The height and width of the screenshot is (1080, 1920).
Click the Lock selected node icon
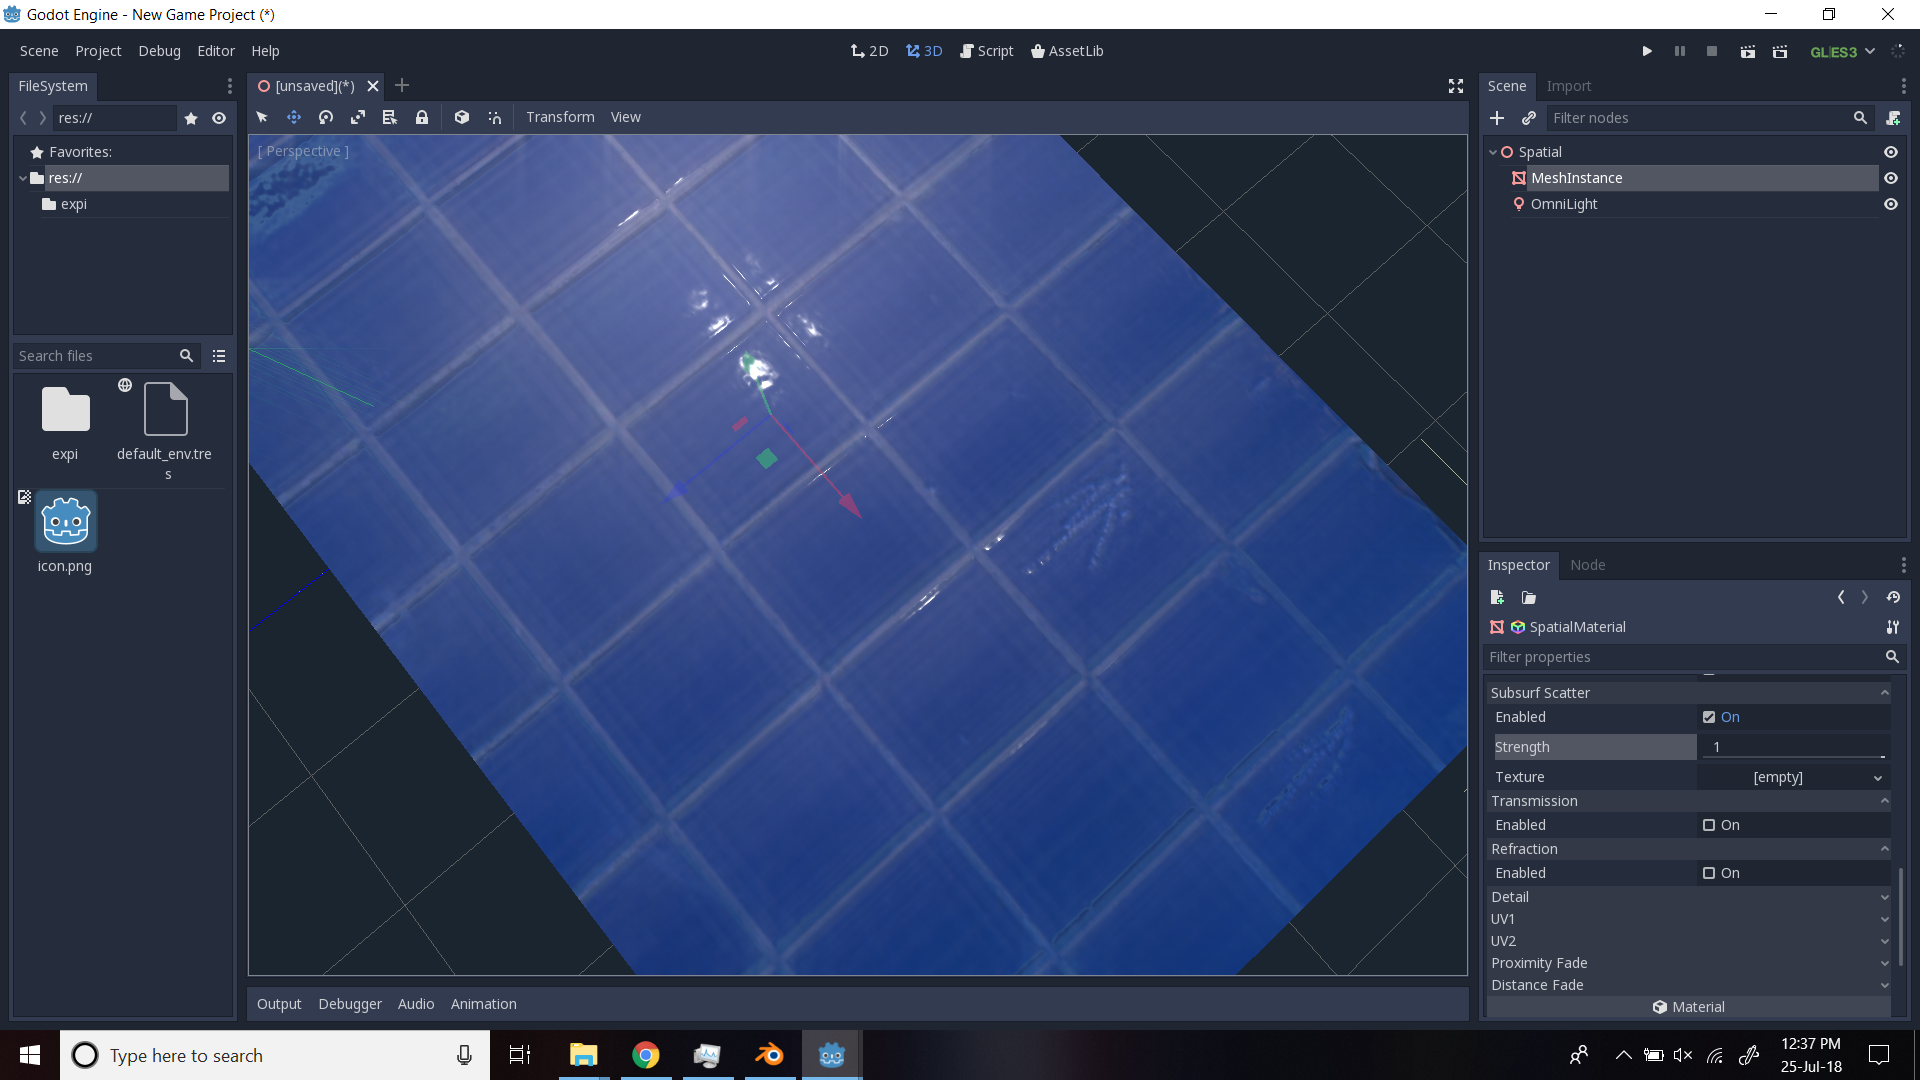coord(421,117)
